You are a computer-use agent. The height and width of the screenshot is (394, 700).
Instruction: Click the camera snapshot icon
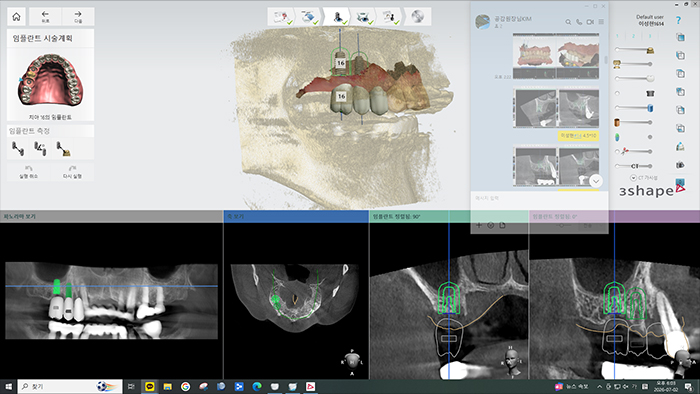coord(680,165)
